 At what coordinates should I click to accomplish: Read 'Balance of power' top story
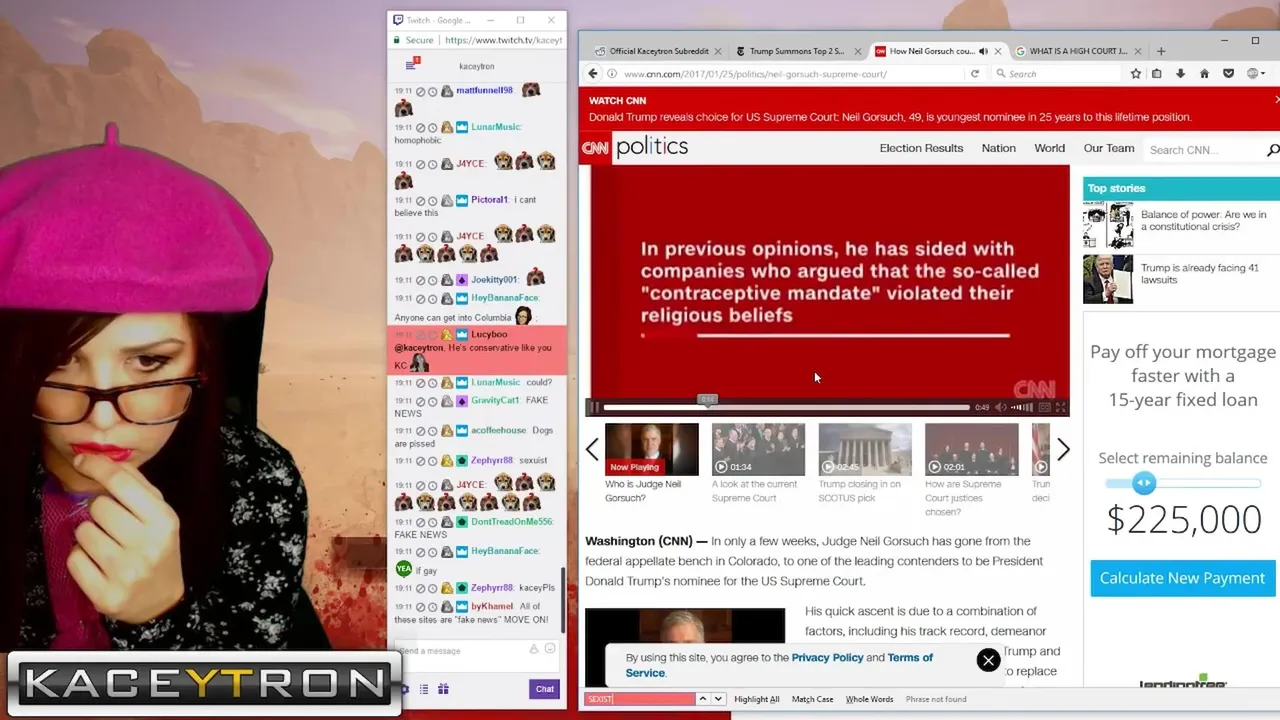click(x=1203, y=221)
